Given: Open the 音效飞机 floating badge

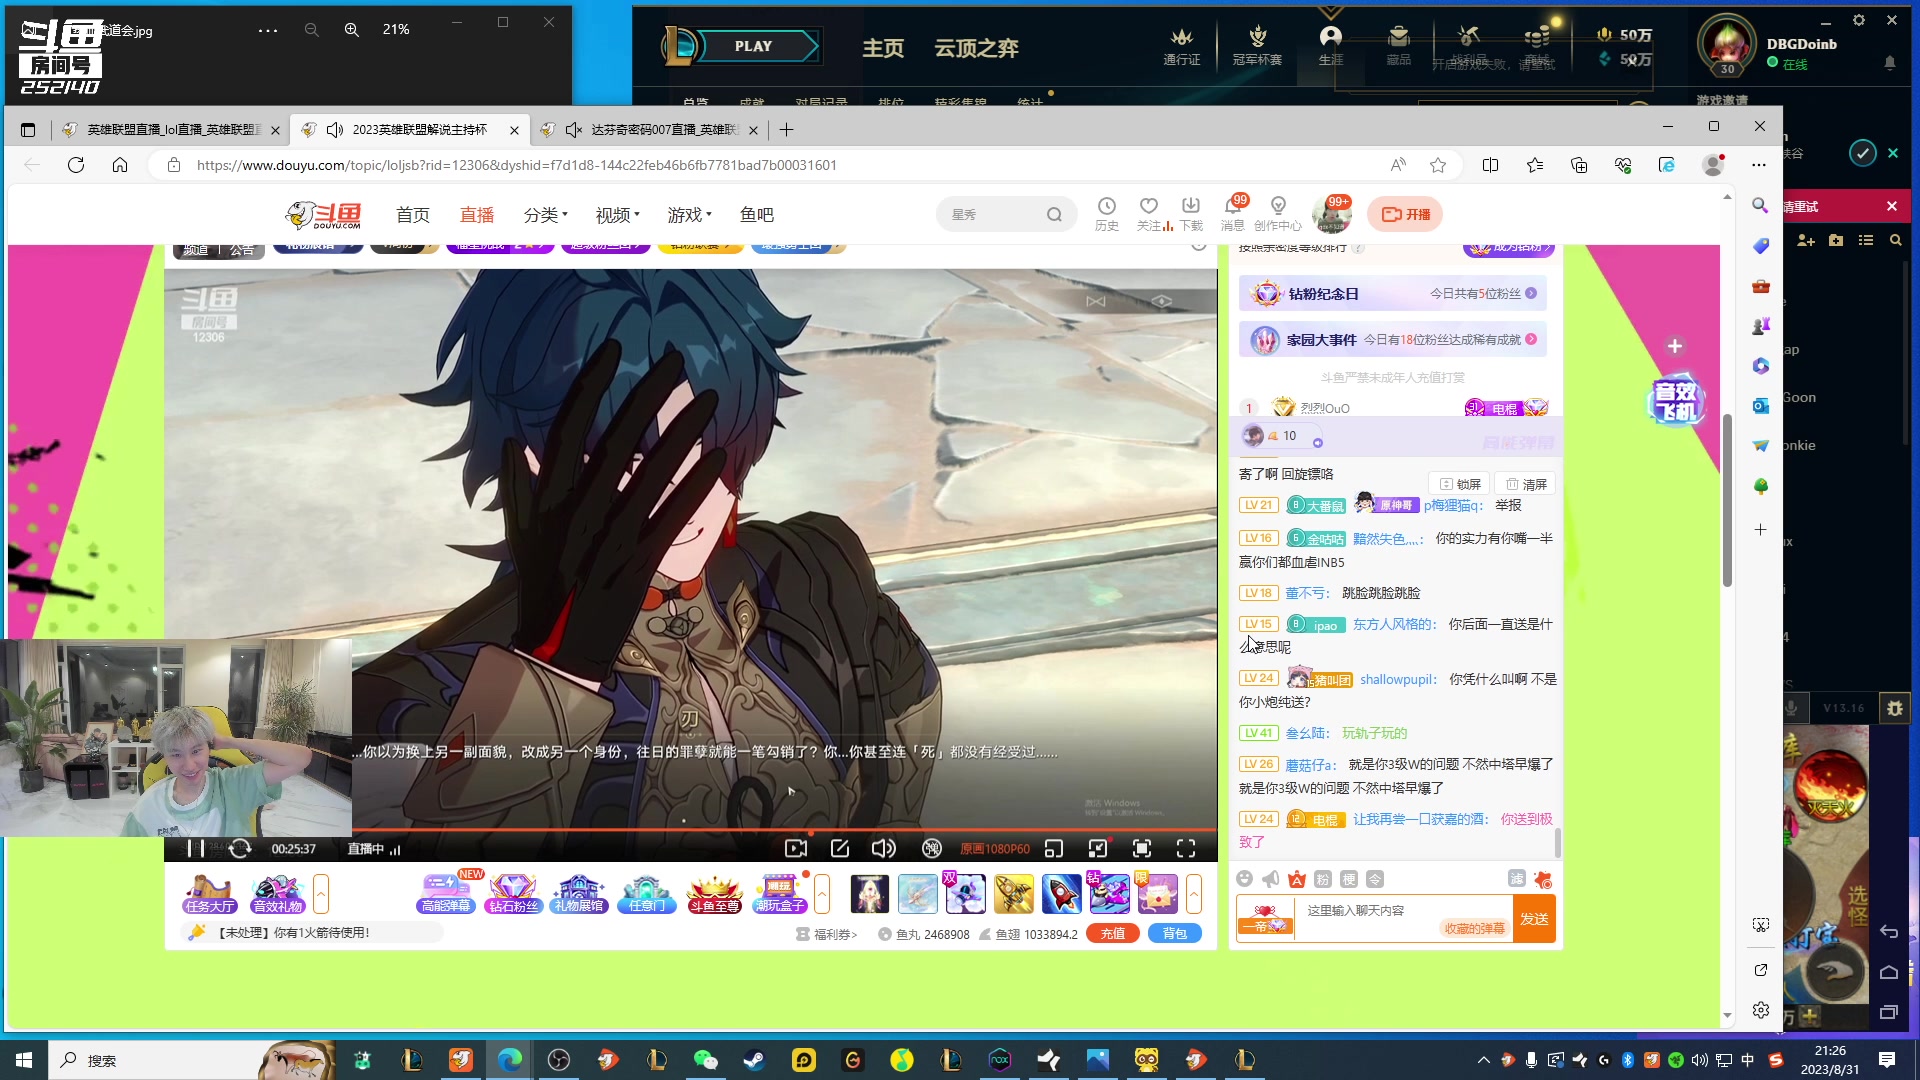Looking at the screenshot, I should [x=1676, y=401].
